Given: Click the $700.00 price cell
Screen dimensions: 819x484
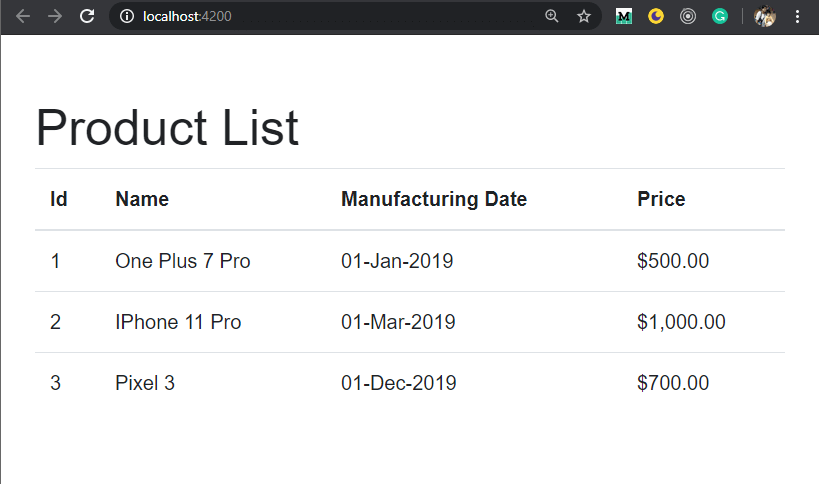Looking at the screenshot, I should tap(673, 383).
